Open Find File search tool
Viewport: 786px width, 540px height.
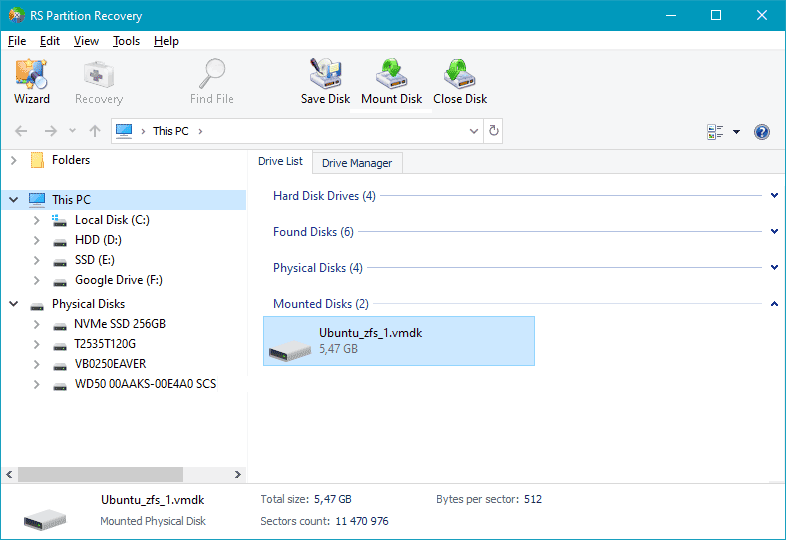212,81
